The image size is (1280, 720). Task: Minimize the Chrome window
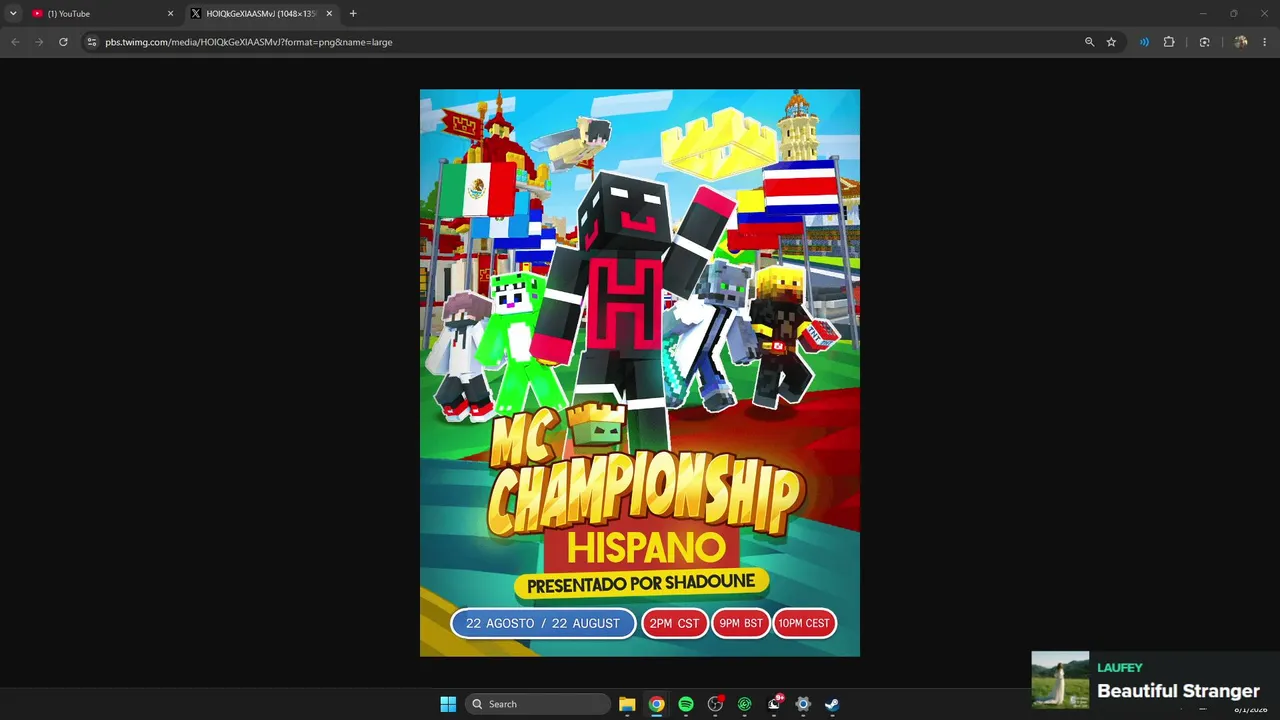(1203, 13)
